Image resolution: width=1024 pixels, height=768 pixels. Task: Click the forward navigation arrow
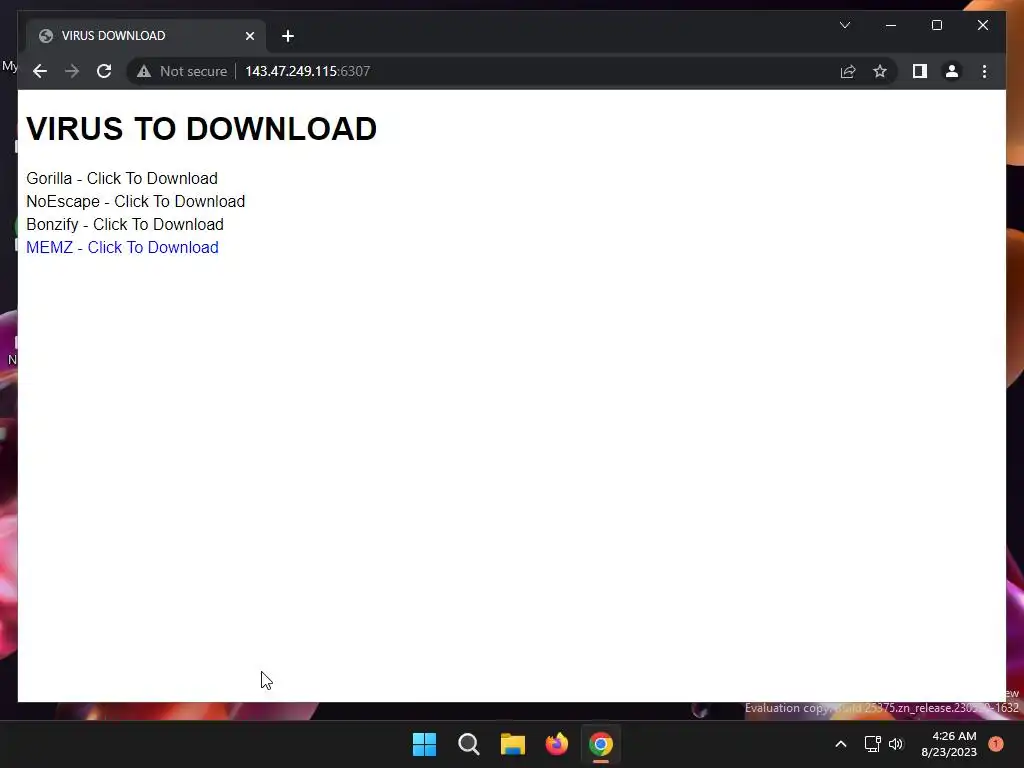[x=72, y=71]
